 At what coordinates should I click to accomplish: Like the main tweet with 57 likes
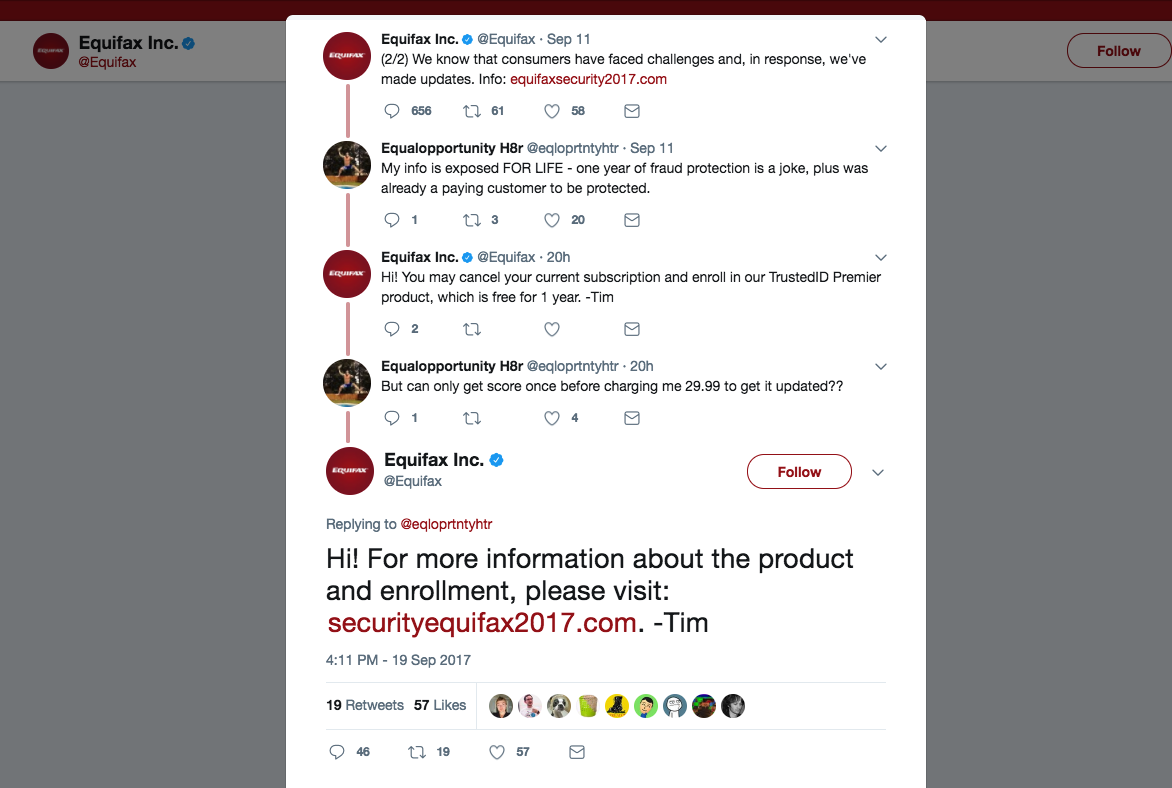(x=497, y=752)
